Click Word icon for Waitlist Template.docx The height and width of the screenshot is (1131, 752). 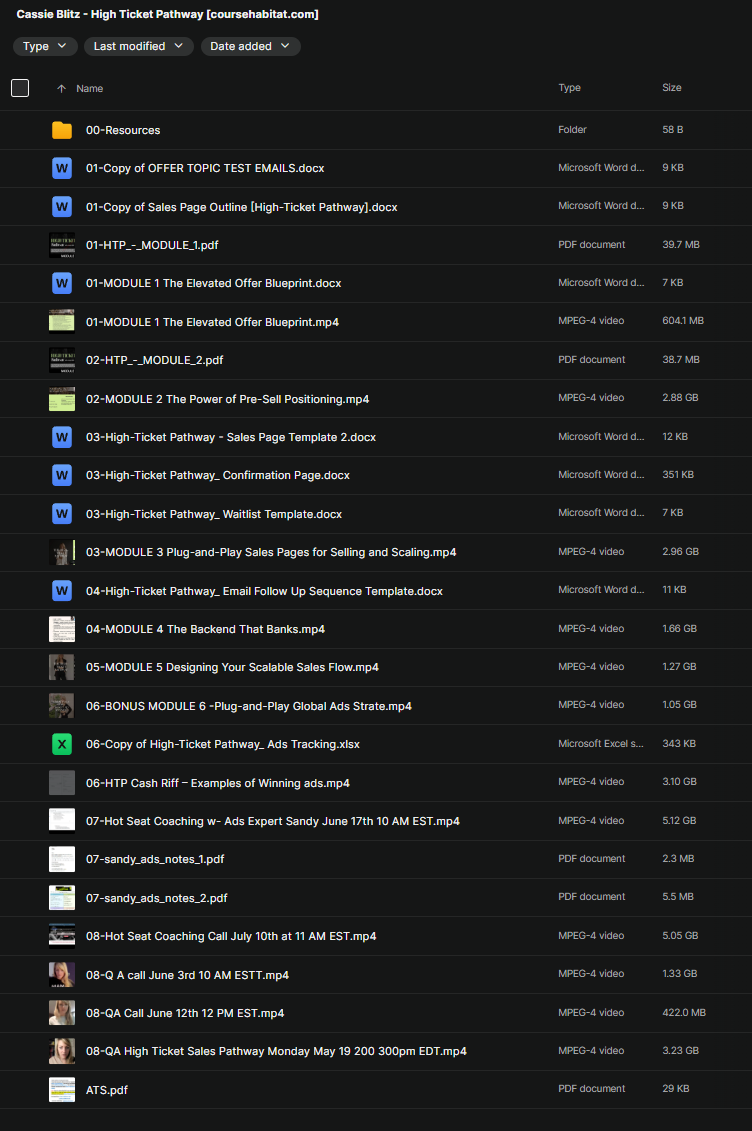point(62,514)
